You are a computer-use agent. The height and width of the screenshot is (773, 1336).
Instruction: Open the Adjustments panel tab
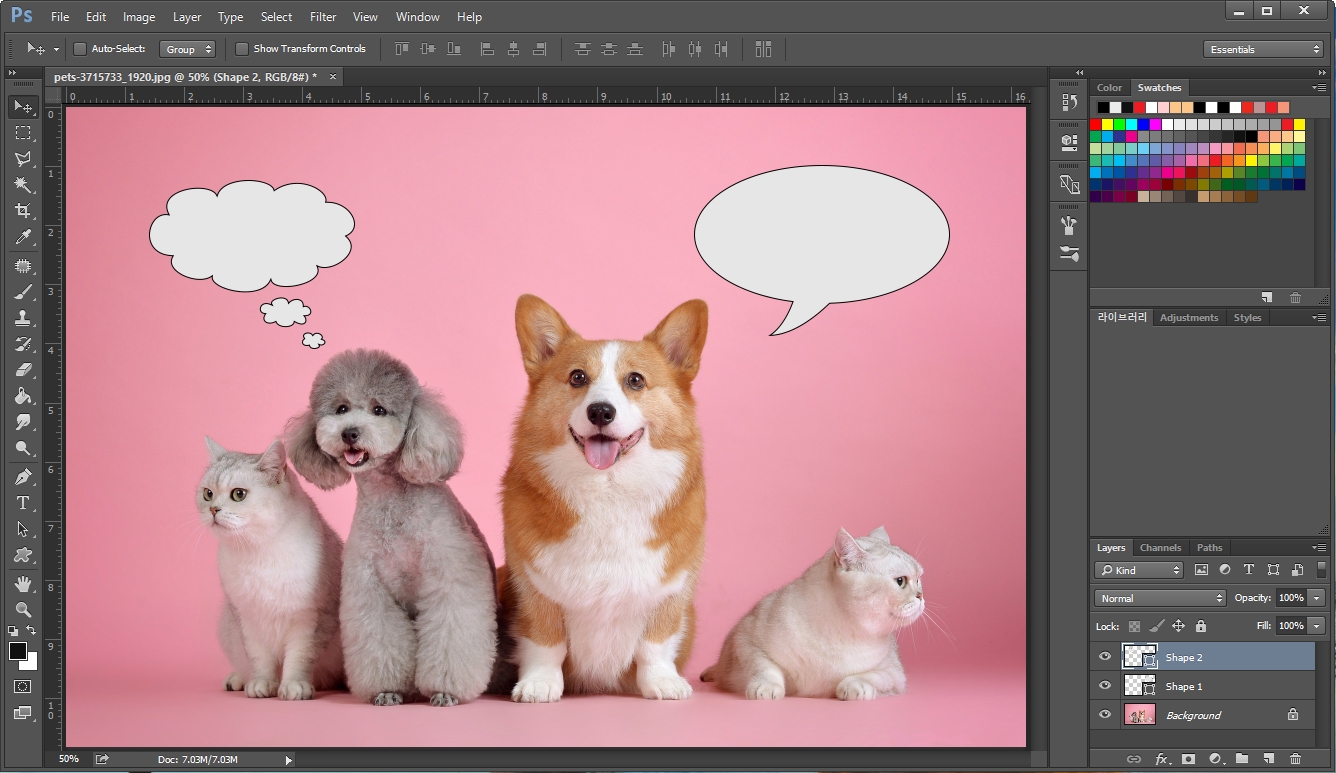coord(1189,318)
